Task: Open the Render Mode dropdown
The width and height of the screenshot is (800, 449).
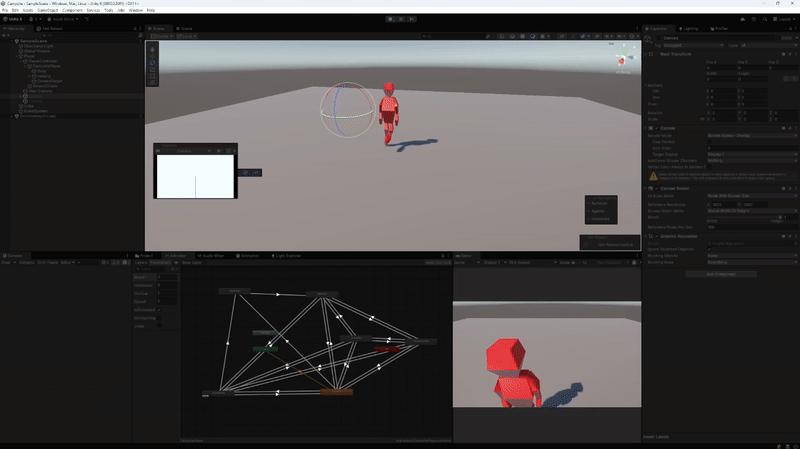Action: click(x=752, y=136)
